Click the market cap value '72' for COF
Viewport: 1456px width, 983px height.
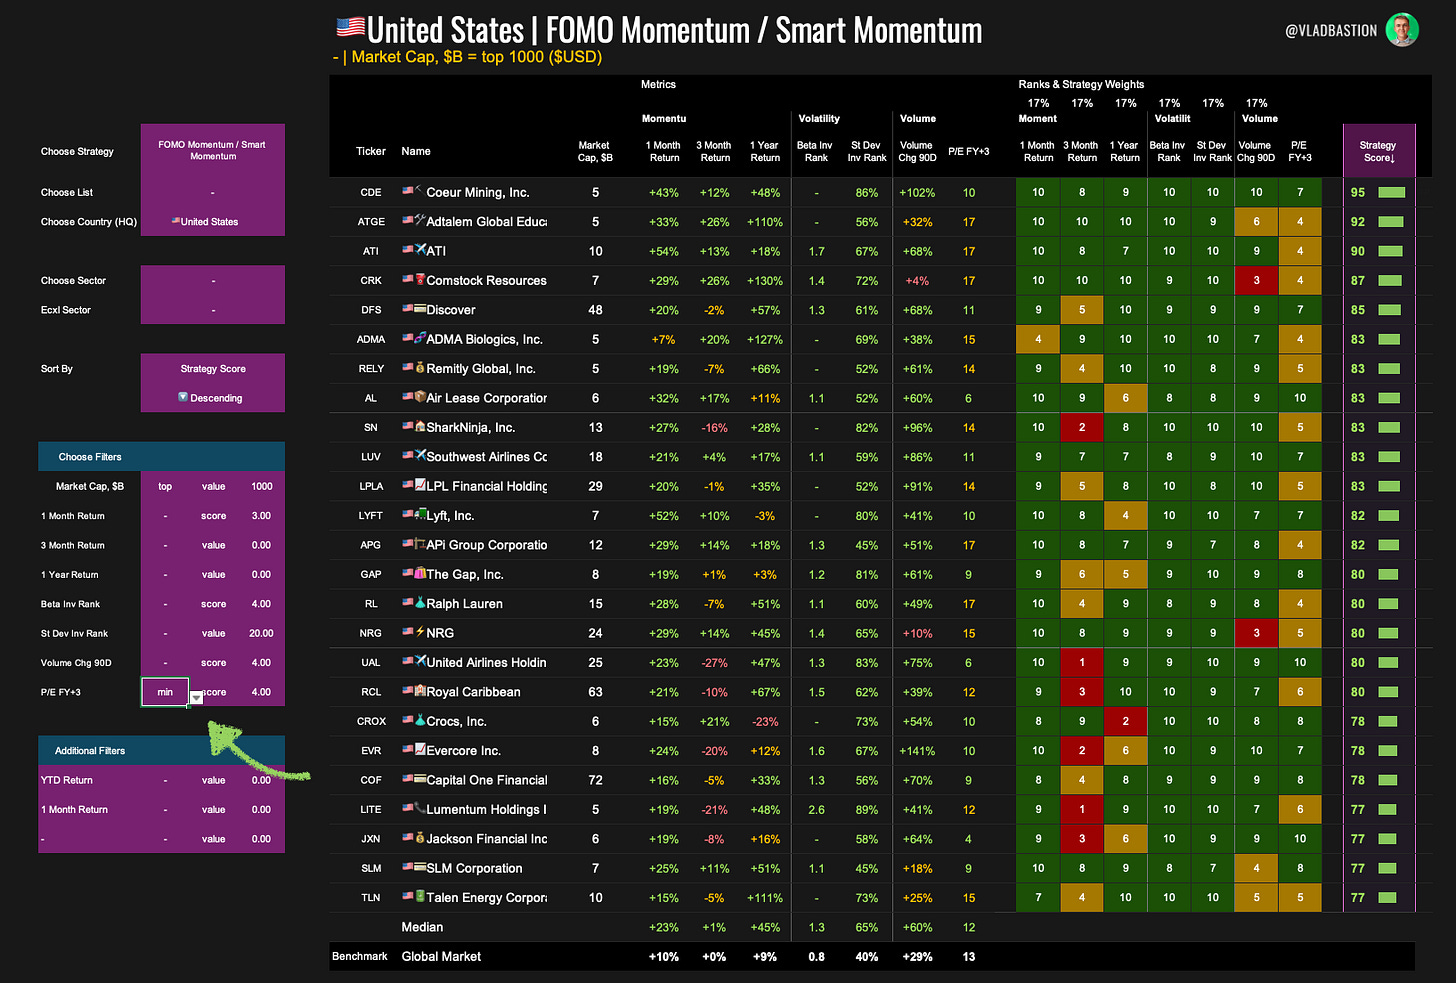pos(595,780)
